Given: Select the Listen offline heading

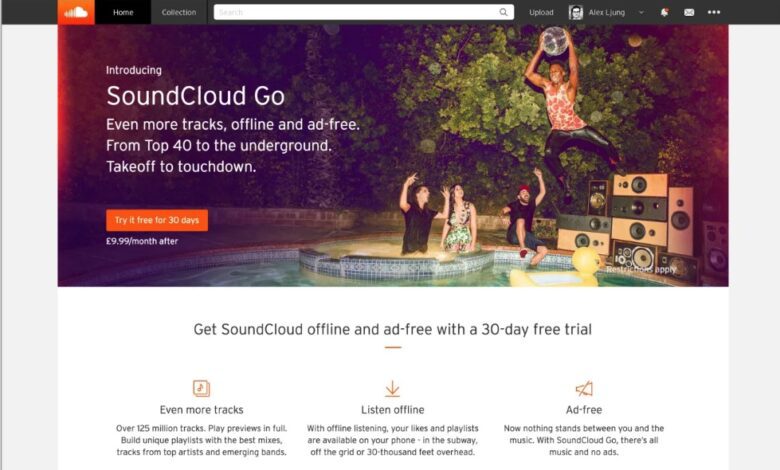Looking at the screenshot, I should pyautogui.click(x=392, y=410).
